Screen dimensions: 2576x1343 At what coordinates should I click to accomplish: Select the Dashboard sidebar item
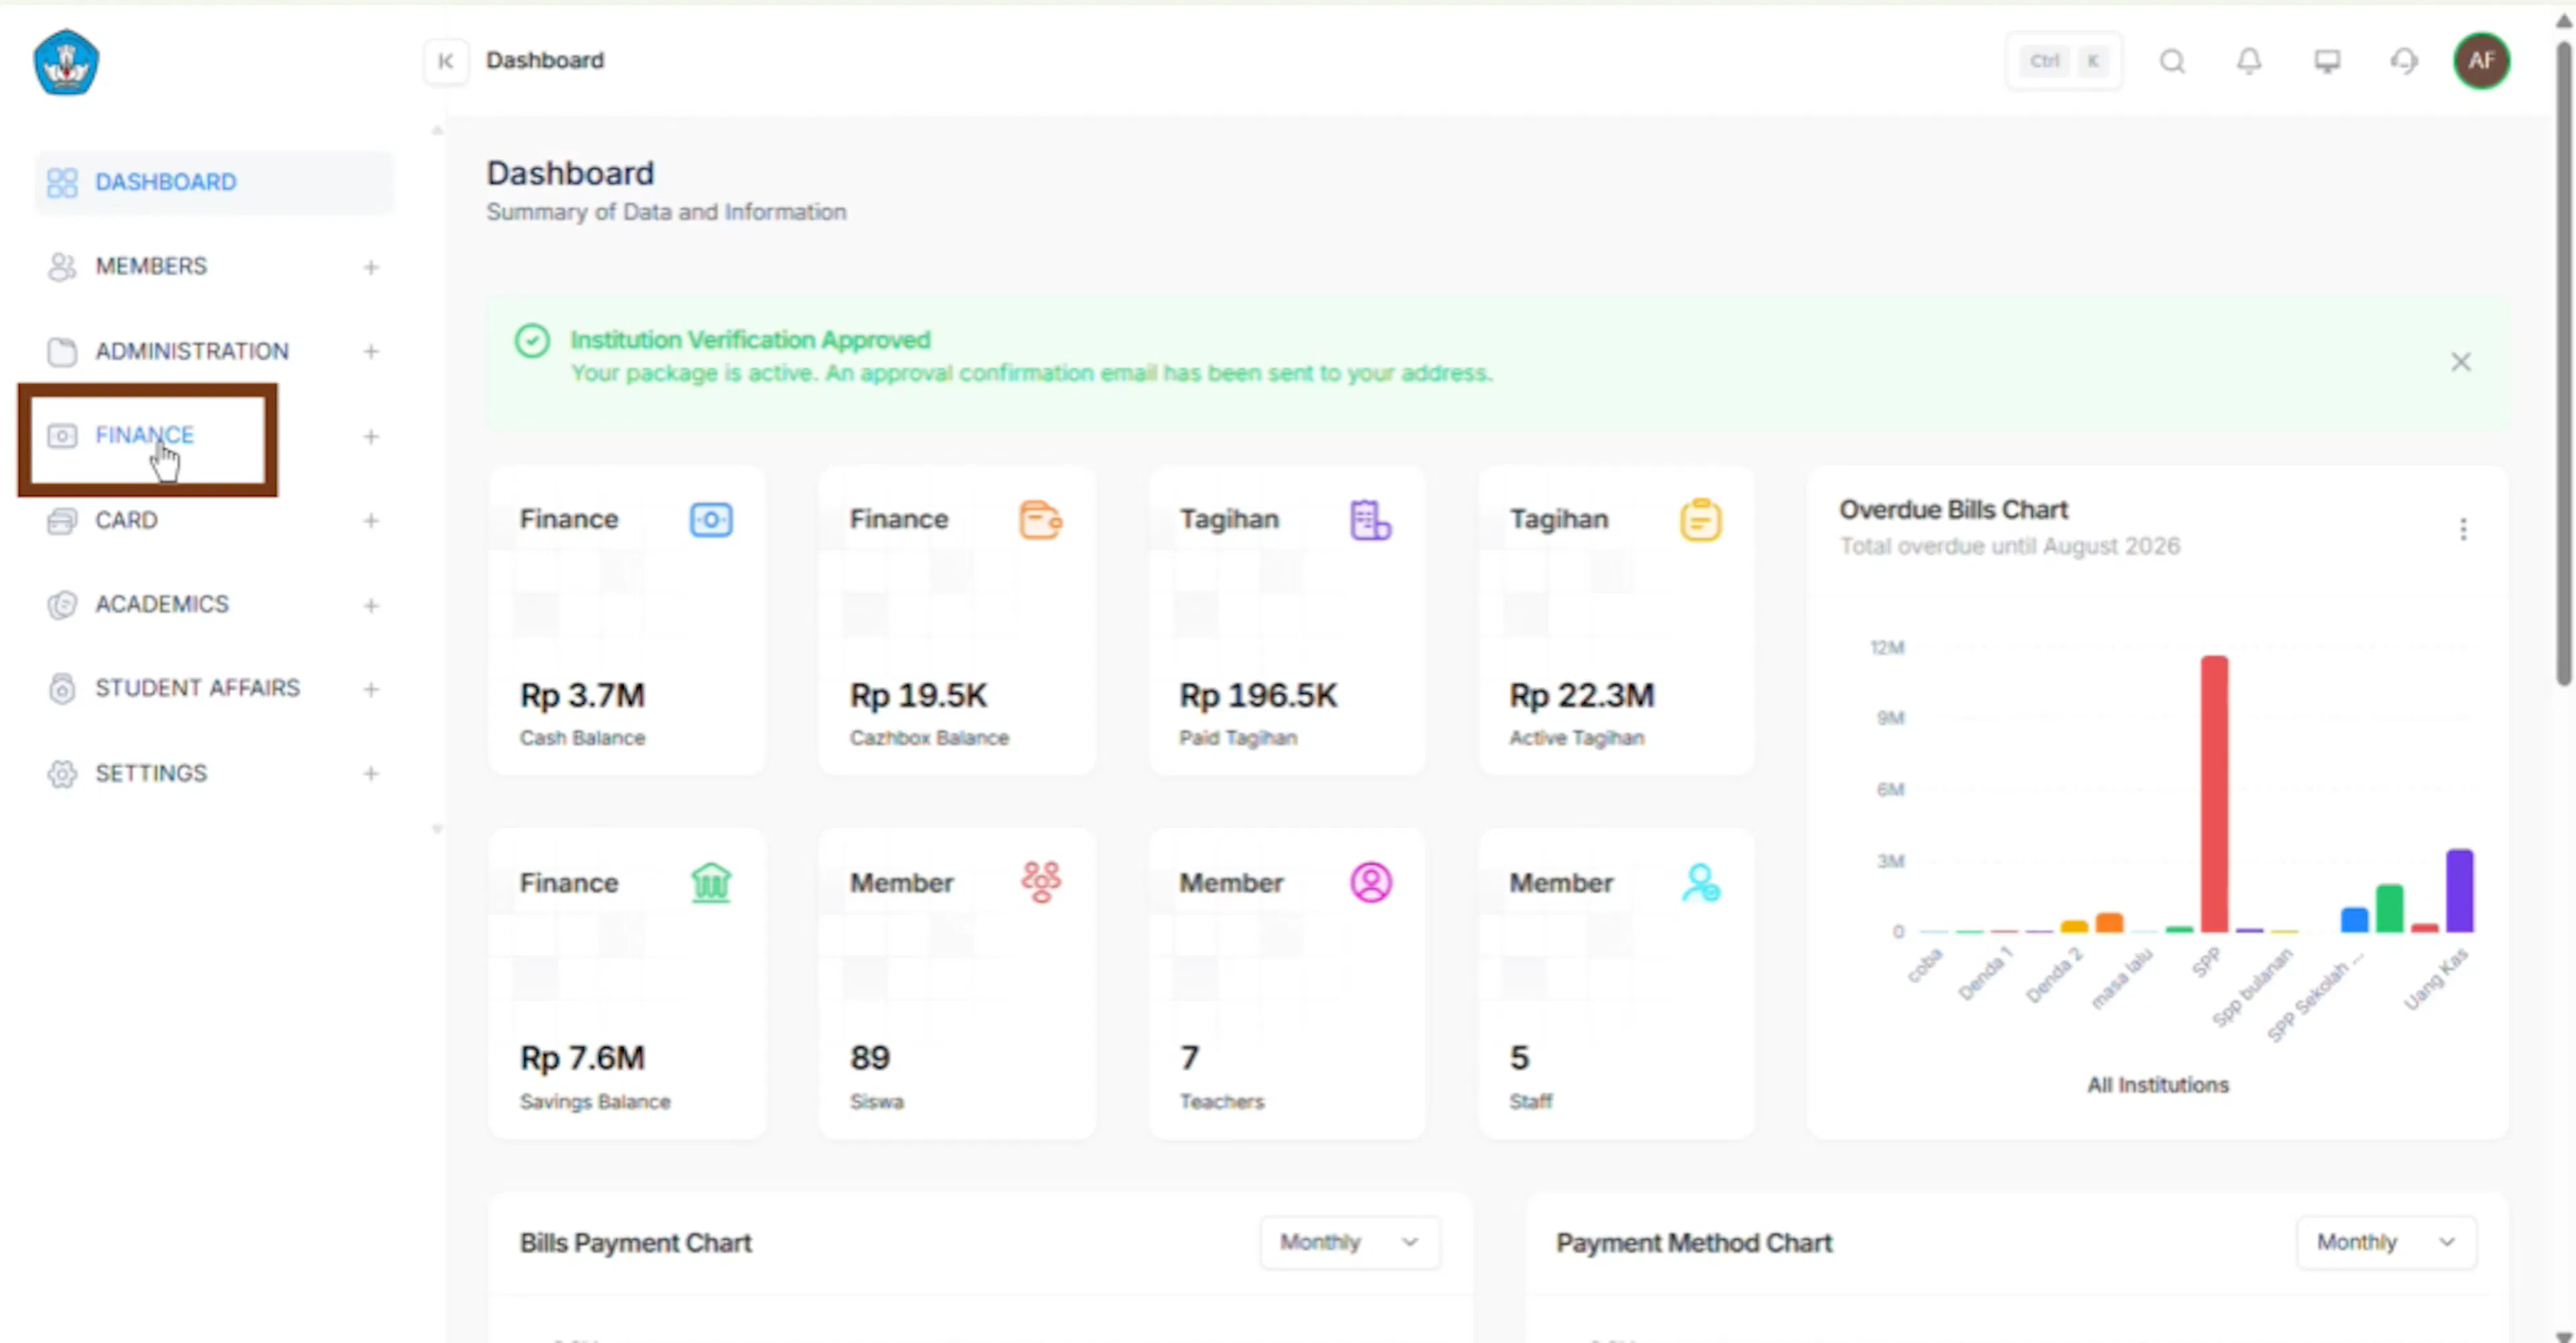point(214,182)
